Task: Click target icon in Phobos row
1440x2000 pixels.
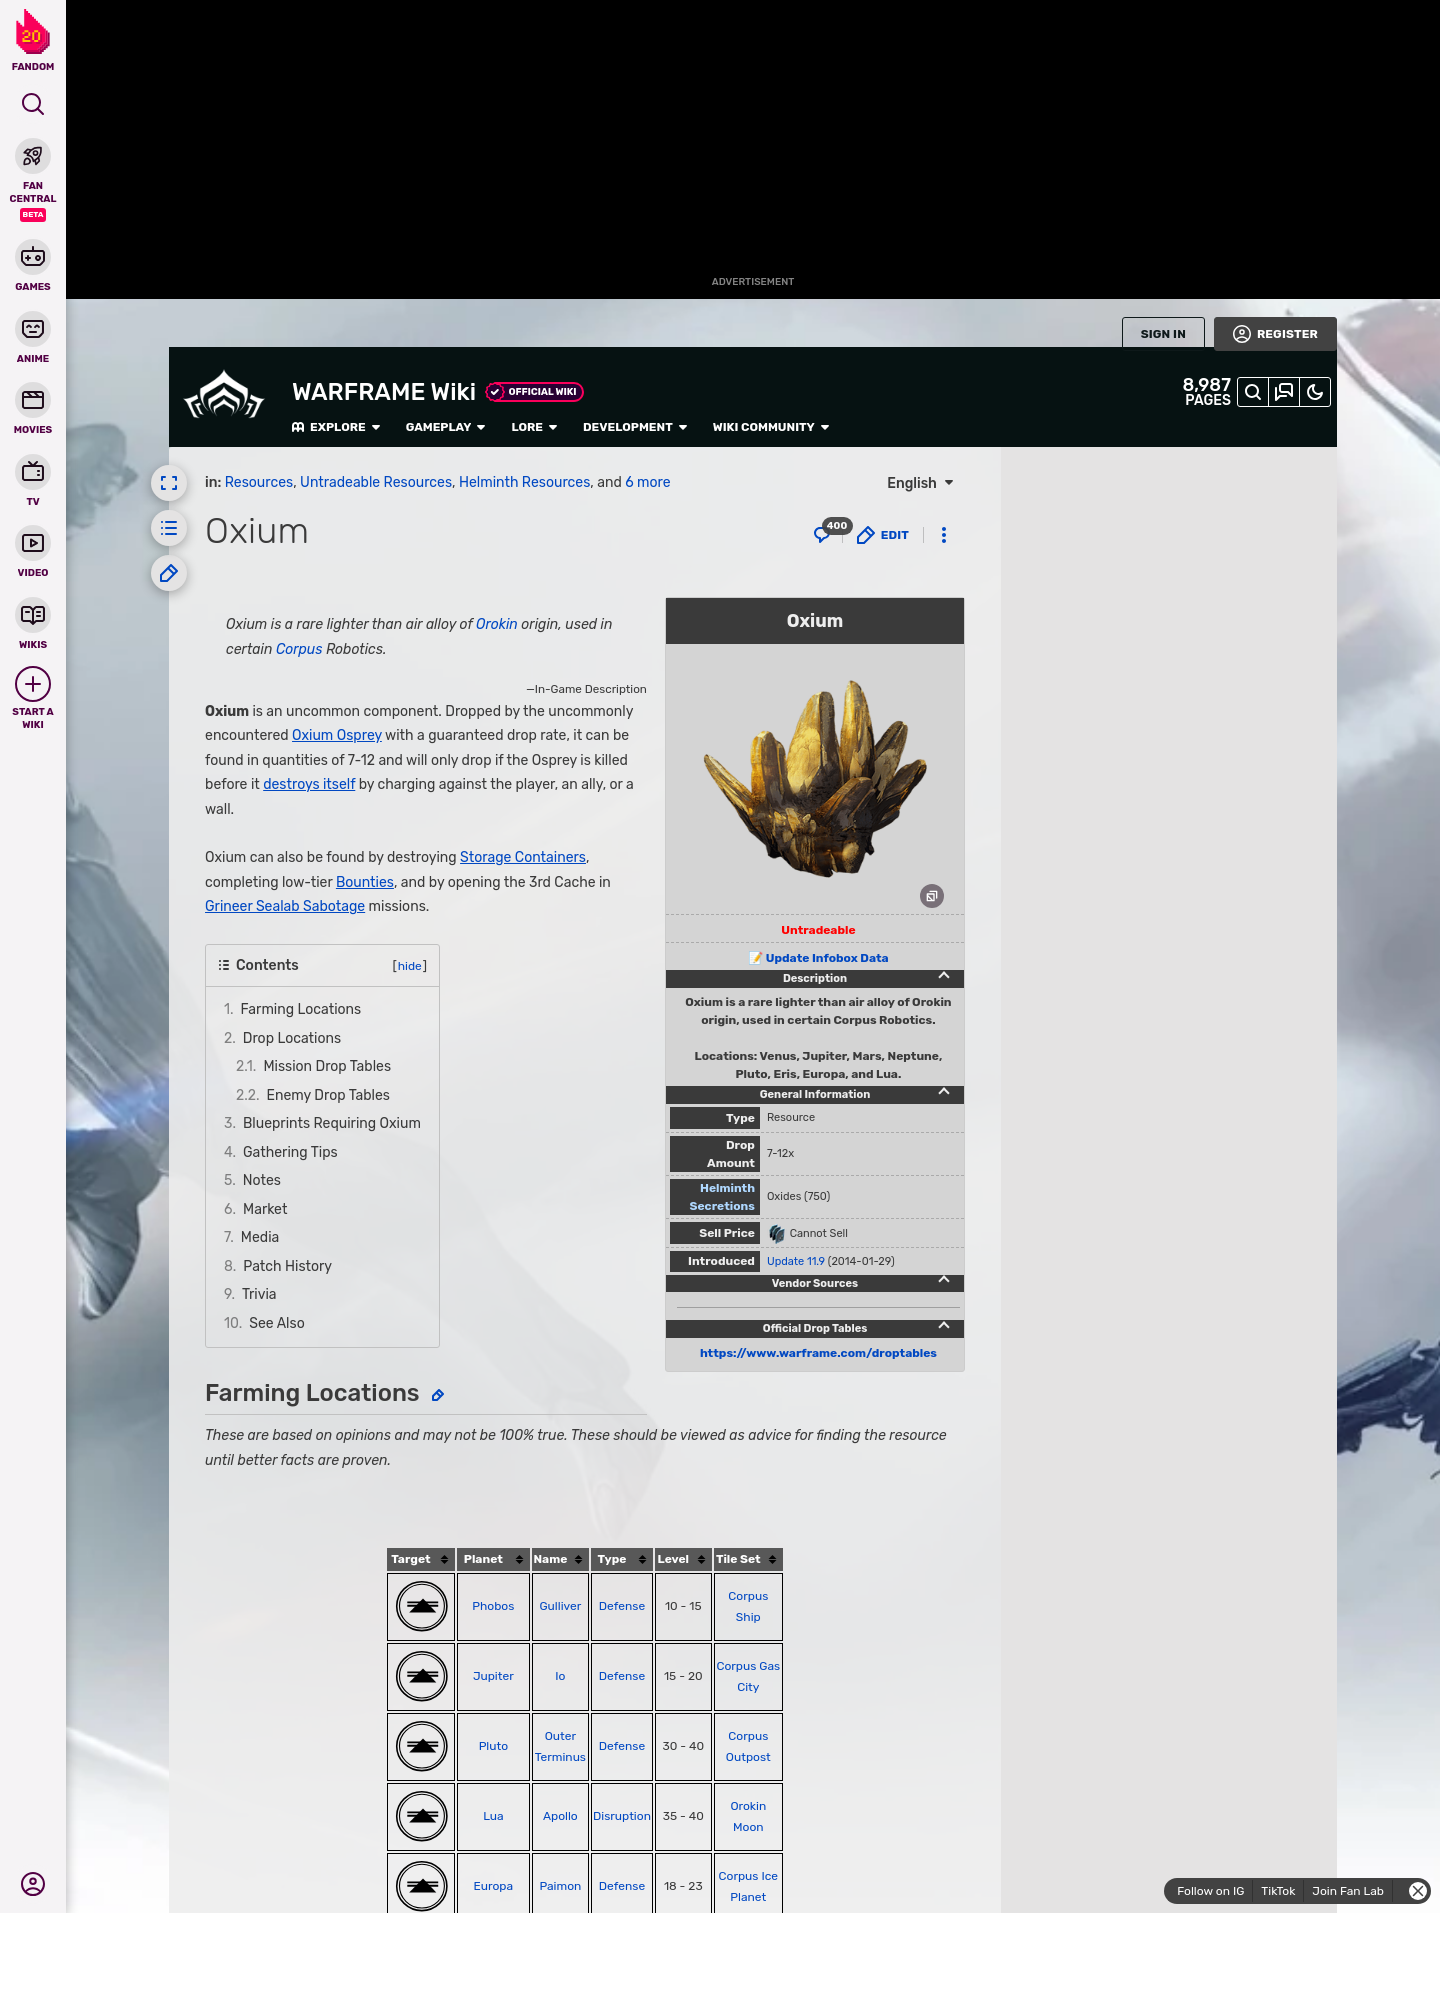Action: (422, 1606)
